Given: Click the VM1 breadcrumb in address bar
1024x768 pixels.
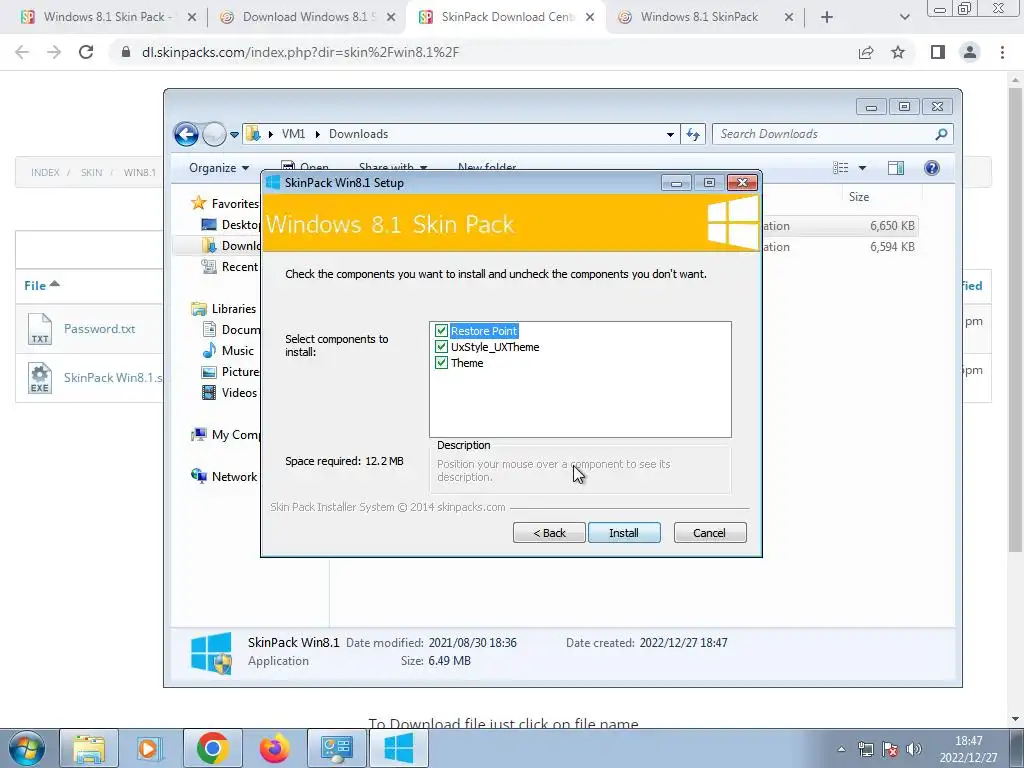Looking at the screenshot, I should click(293, 134).
